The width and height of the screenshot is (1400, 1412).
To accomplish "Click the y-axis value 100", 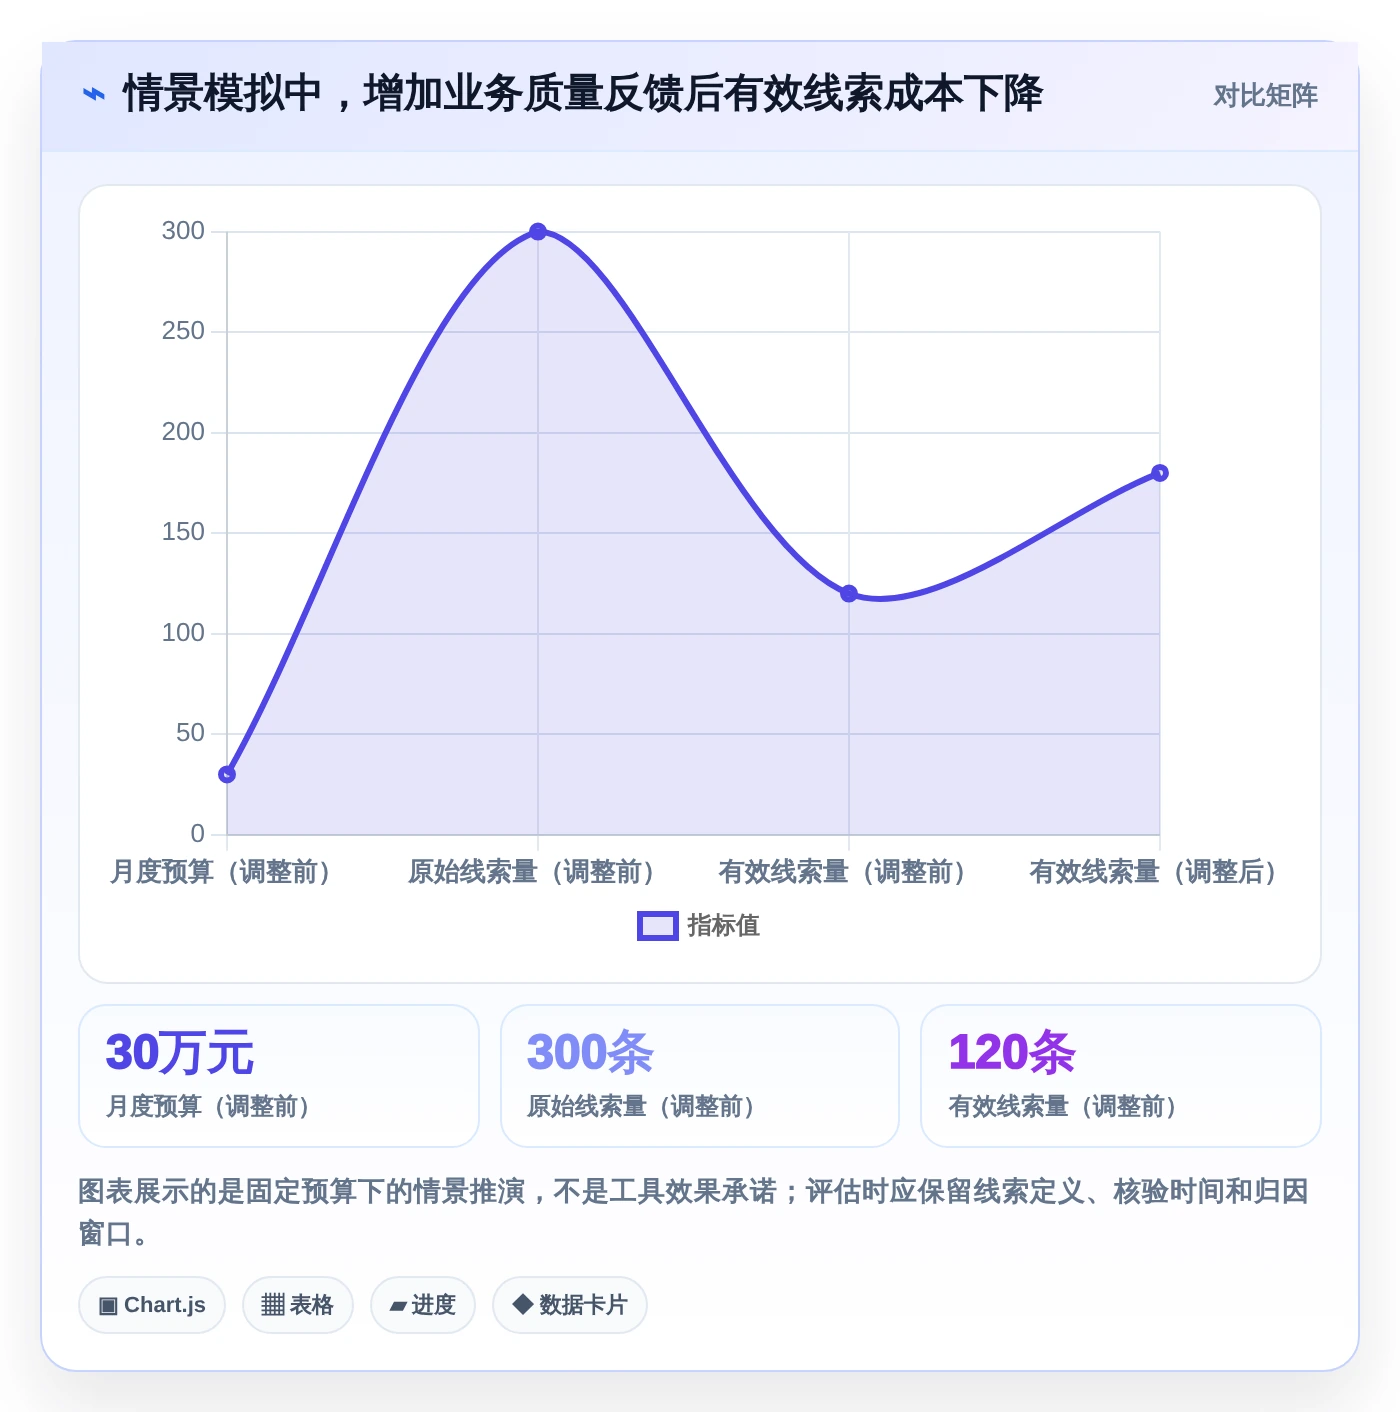I will [183, 633].
